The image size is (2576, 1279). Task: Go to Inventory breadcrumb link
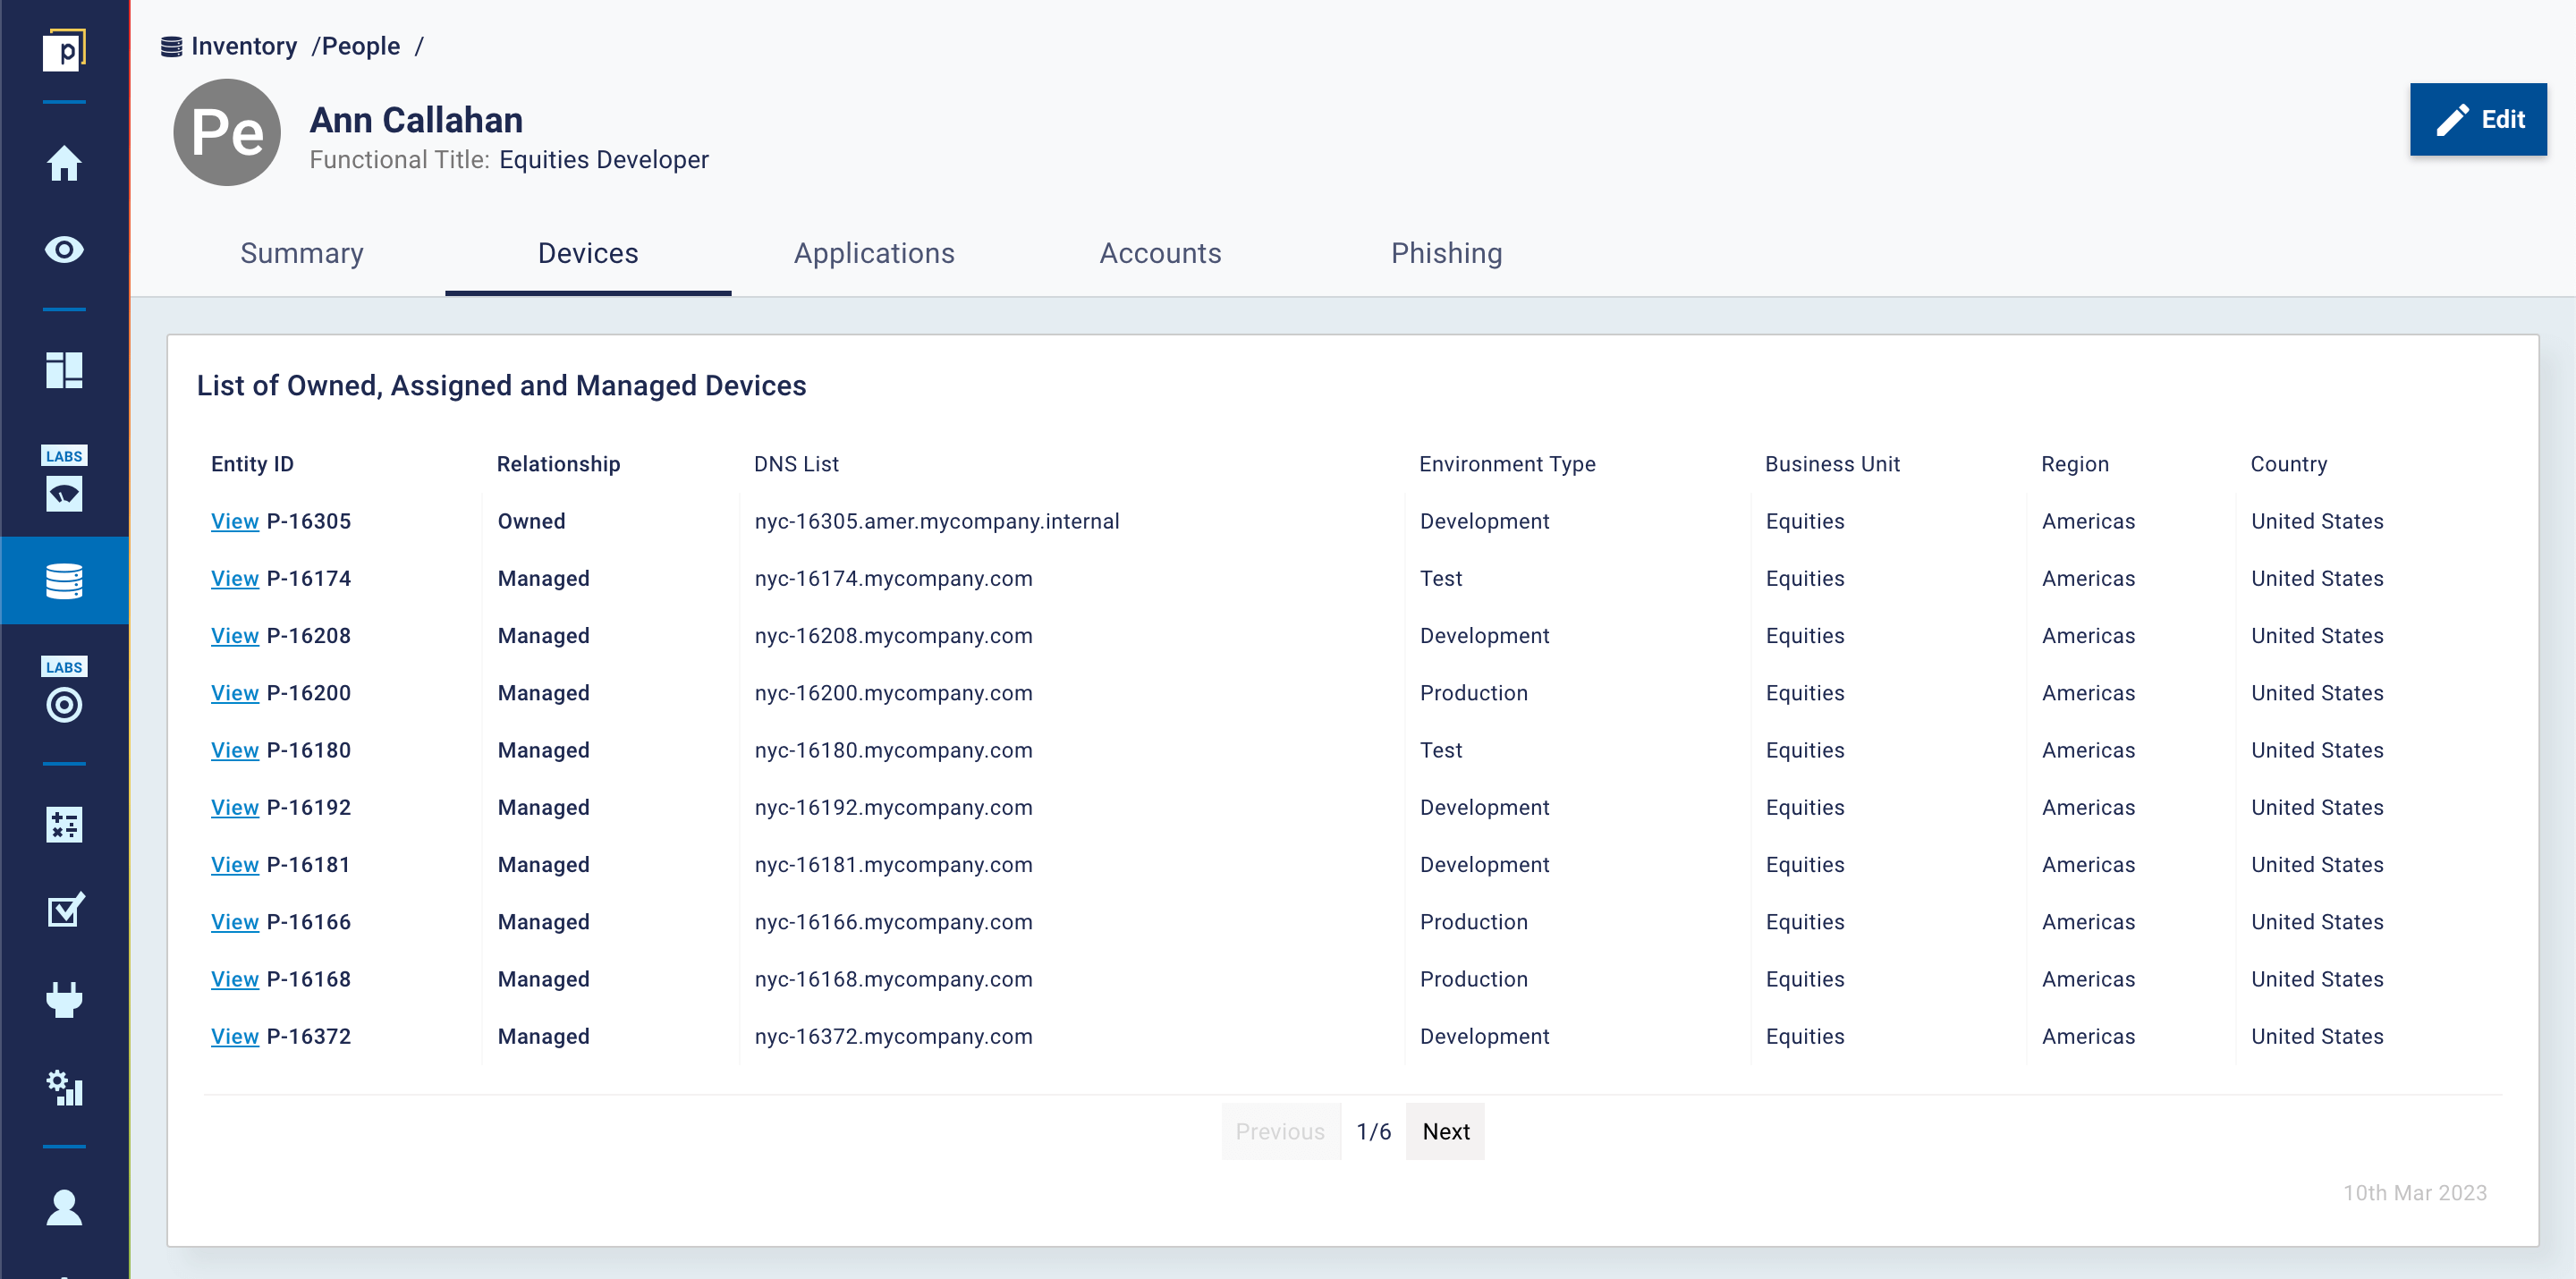244,47
